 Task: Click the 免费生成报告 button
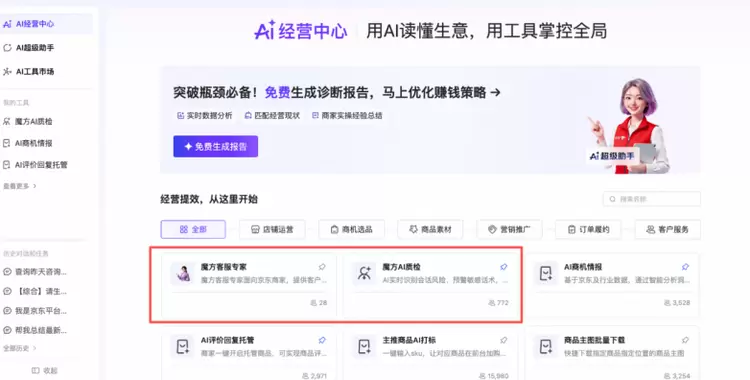pos(216,146)
